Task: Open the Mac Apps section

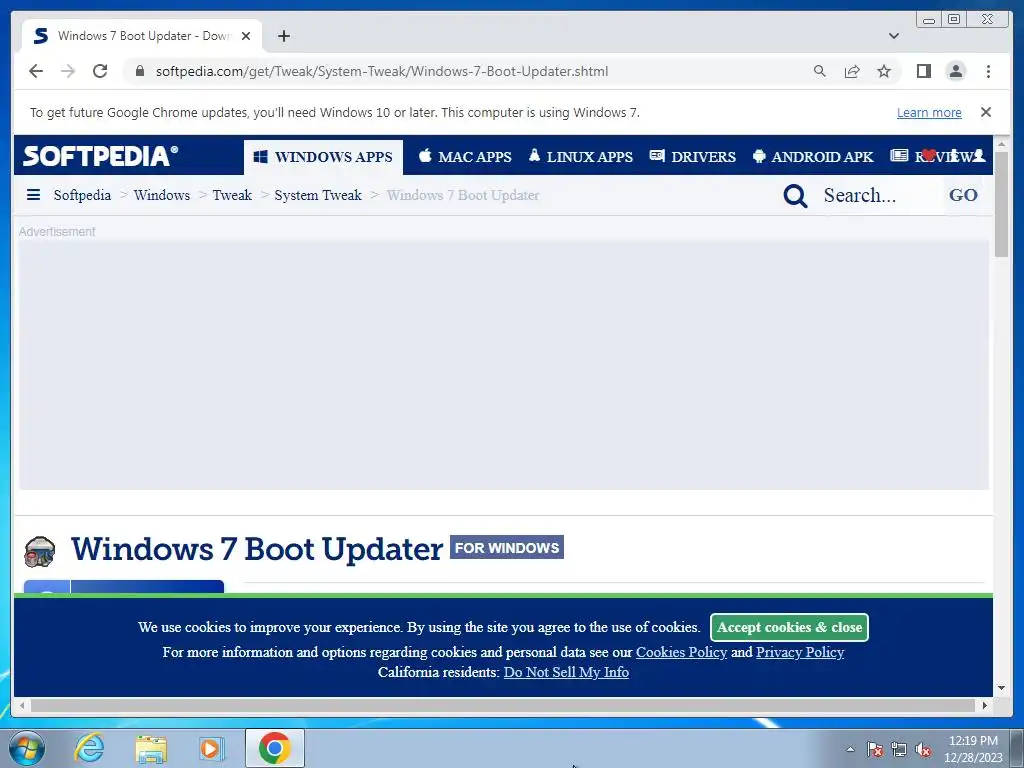Action: (465, 157)
